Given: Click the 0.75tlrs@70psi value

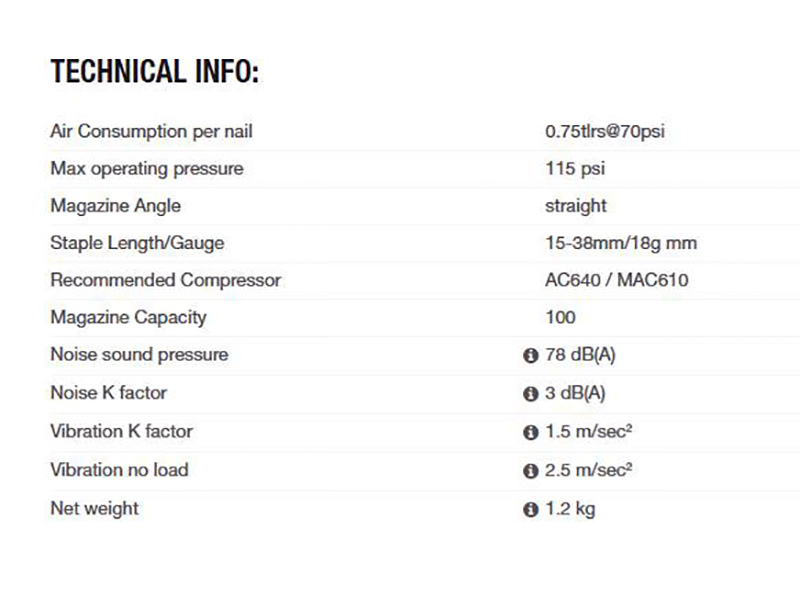Looking at the screenshot, I should pos(604,131).
